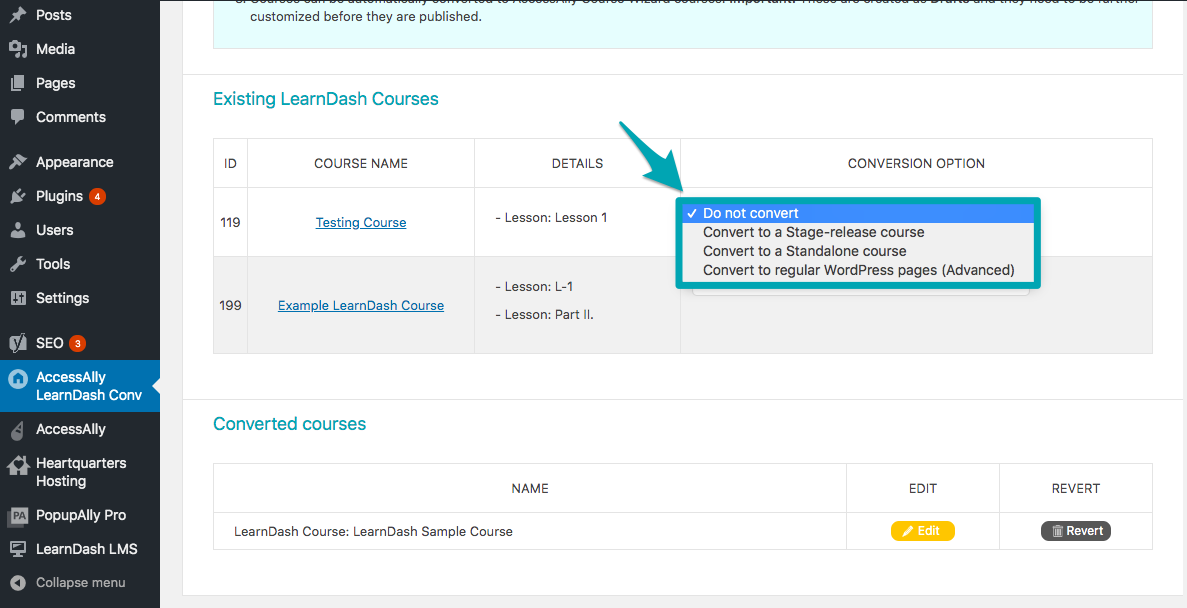Viewport: 1187px width, 608px height.
Task: Click "LearnDash Course: LearnDash Sample Course" name
Action: point(373,532)
